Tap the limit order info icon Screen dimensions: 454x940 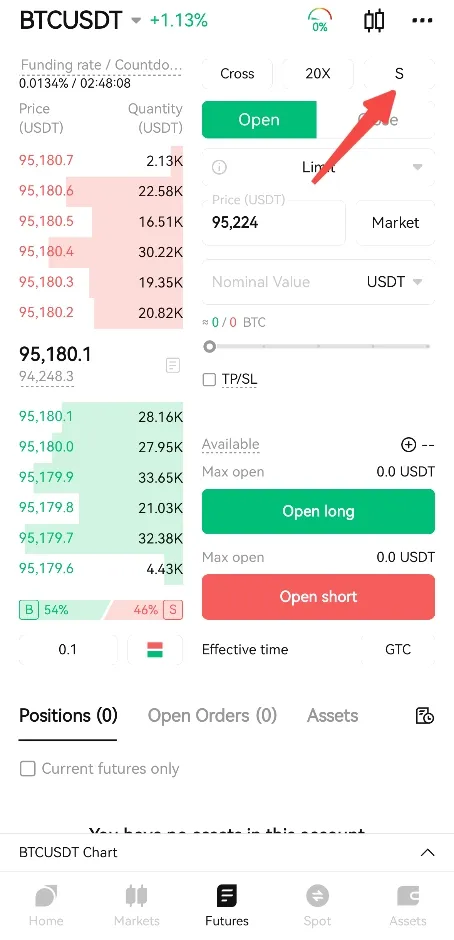point(220,167)
